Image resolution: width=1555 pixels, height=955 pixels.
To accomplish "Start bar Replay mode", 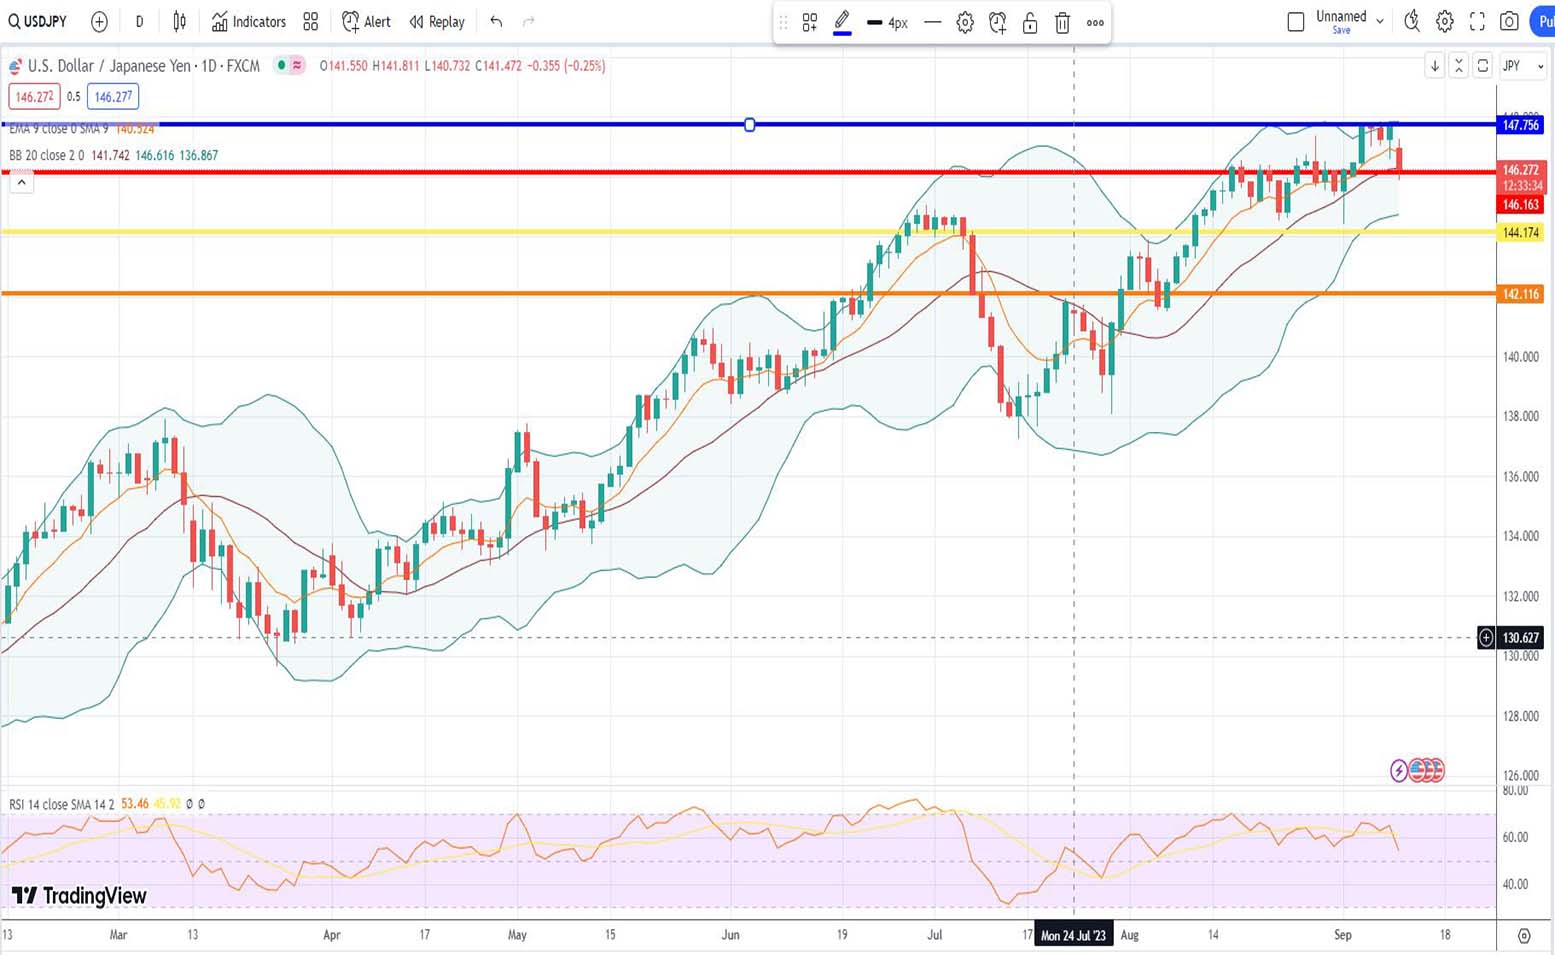I will (437, 21).
